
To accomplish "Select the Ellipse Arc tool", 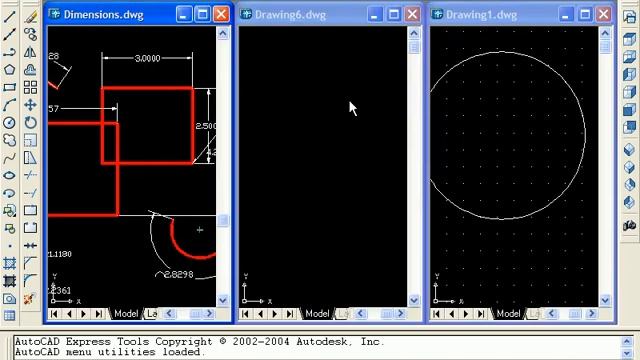I will click(x=9, y=193).
